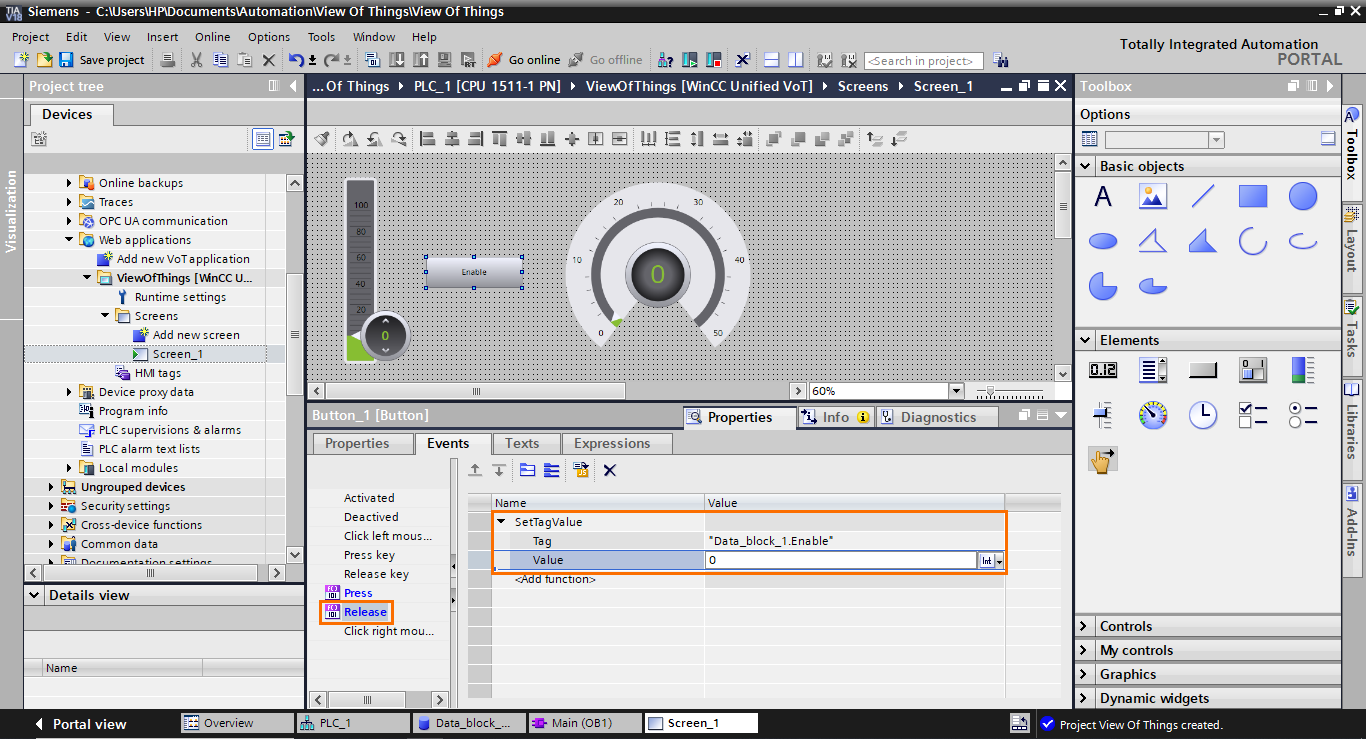The height and width of the screenshot is (739, 1366).
Task: Collapse the Details view panel
Action: coord(35,595)
